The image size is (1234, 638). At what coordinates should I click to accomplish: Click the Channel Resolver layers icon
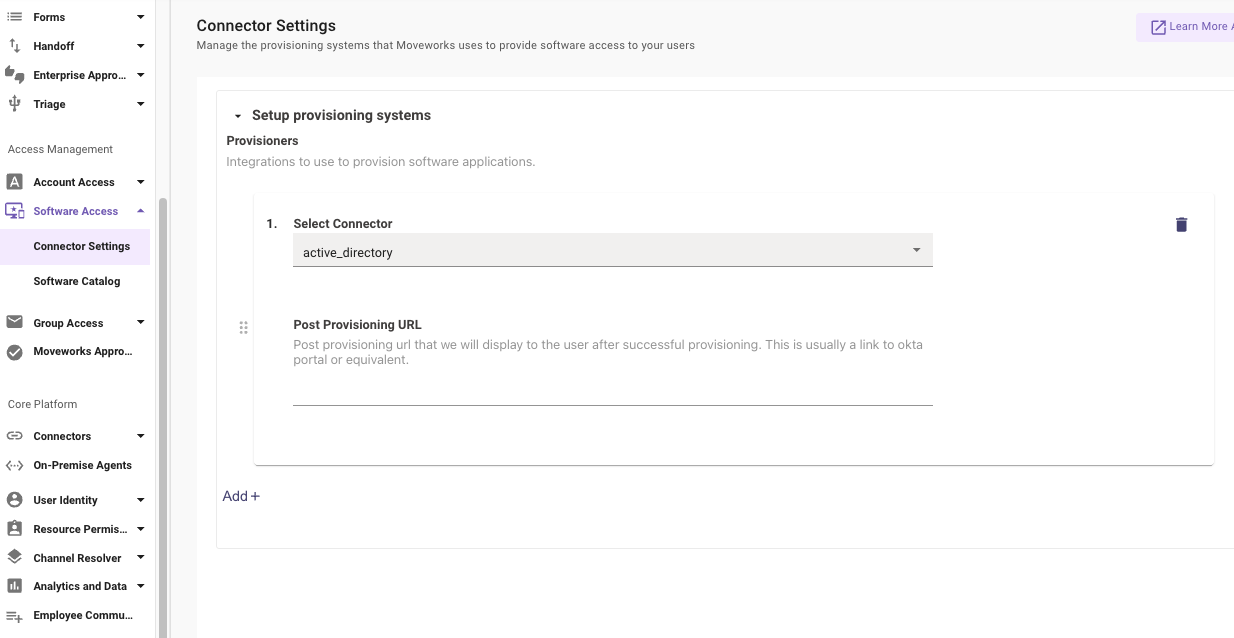[x=15, y=558]
